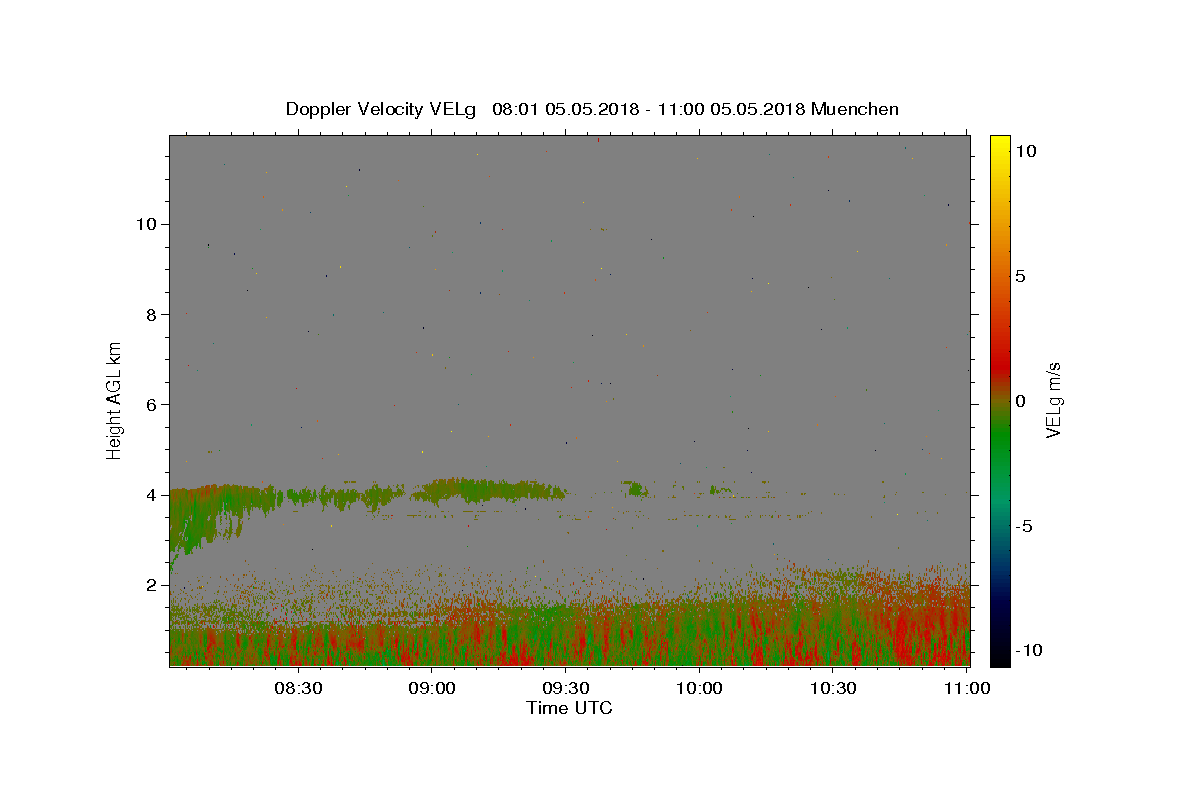Click the plot title 'Doppler Velocity VELg'
This screenshot has height=800, width=1200.
(380, 109)
